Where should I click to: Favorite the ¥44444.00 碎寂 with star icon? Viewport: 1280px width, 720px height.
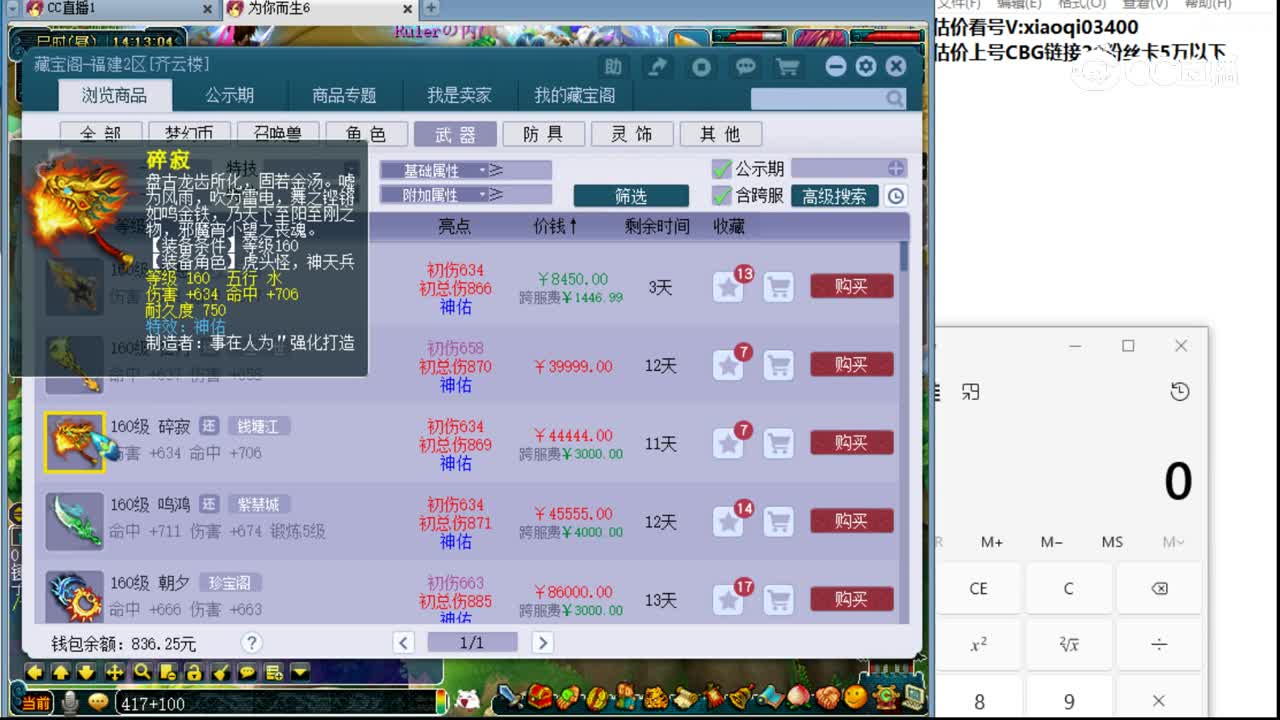[x=728, y=444]
